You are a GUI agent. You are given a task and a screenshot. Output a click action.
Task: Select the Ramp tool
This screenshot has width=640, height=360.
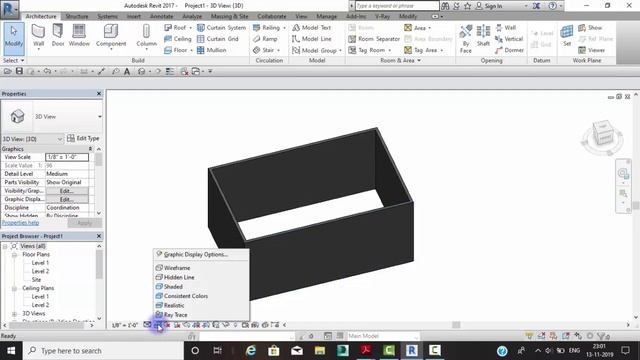pos(265,39)
